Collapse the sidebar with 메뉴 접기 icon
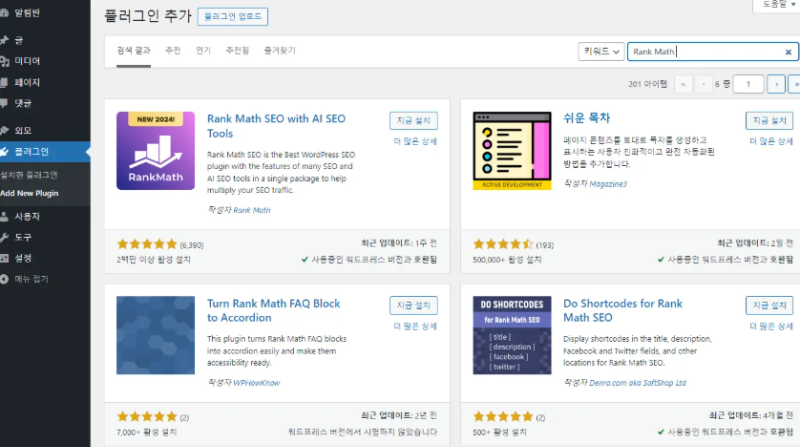Screen dimensions: 800x447 4,279
